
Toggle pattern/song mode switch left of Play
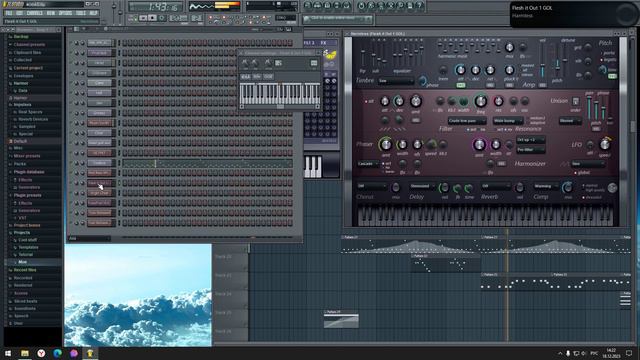133,18
